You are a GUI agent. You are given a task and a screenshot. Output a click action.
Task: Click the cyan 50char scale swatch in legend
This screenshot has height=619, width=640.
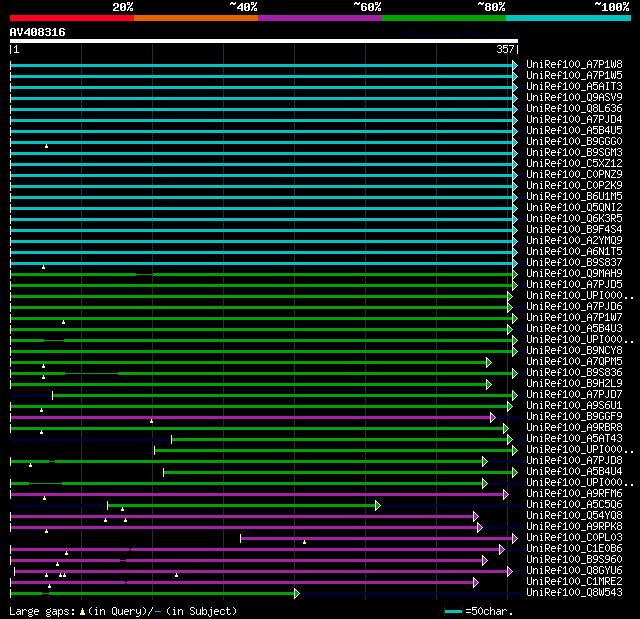click(x=453, y=611)
